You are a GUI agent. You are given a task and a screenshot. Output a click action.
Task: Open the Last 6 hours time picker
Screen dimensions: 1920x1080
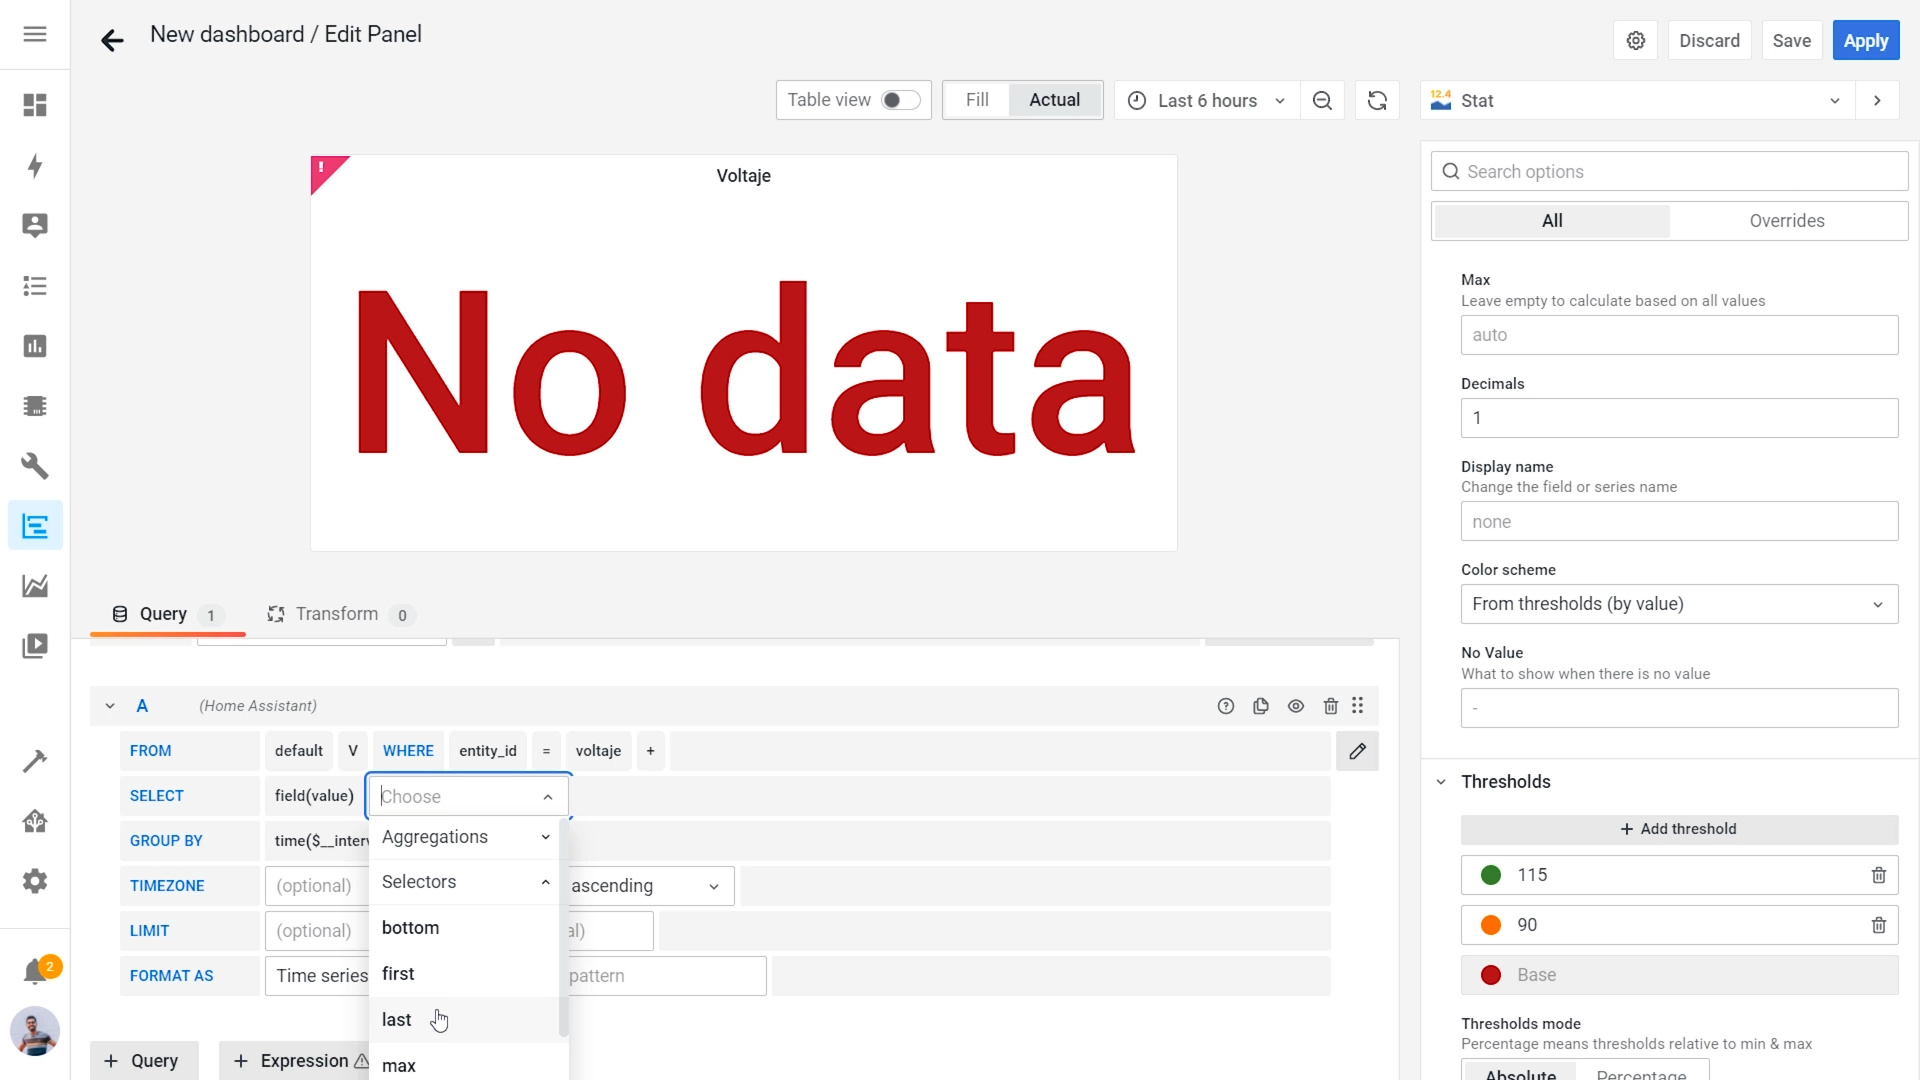1206,100
